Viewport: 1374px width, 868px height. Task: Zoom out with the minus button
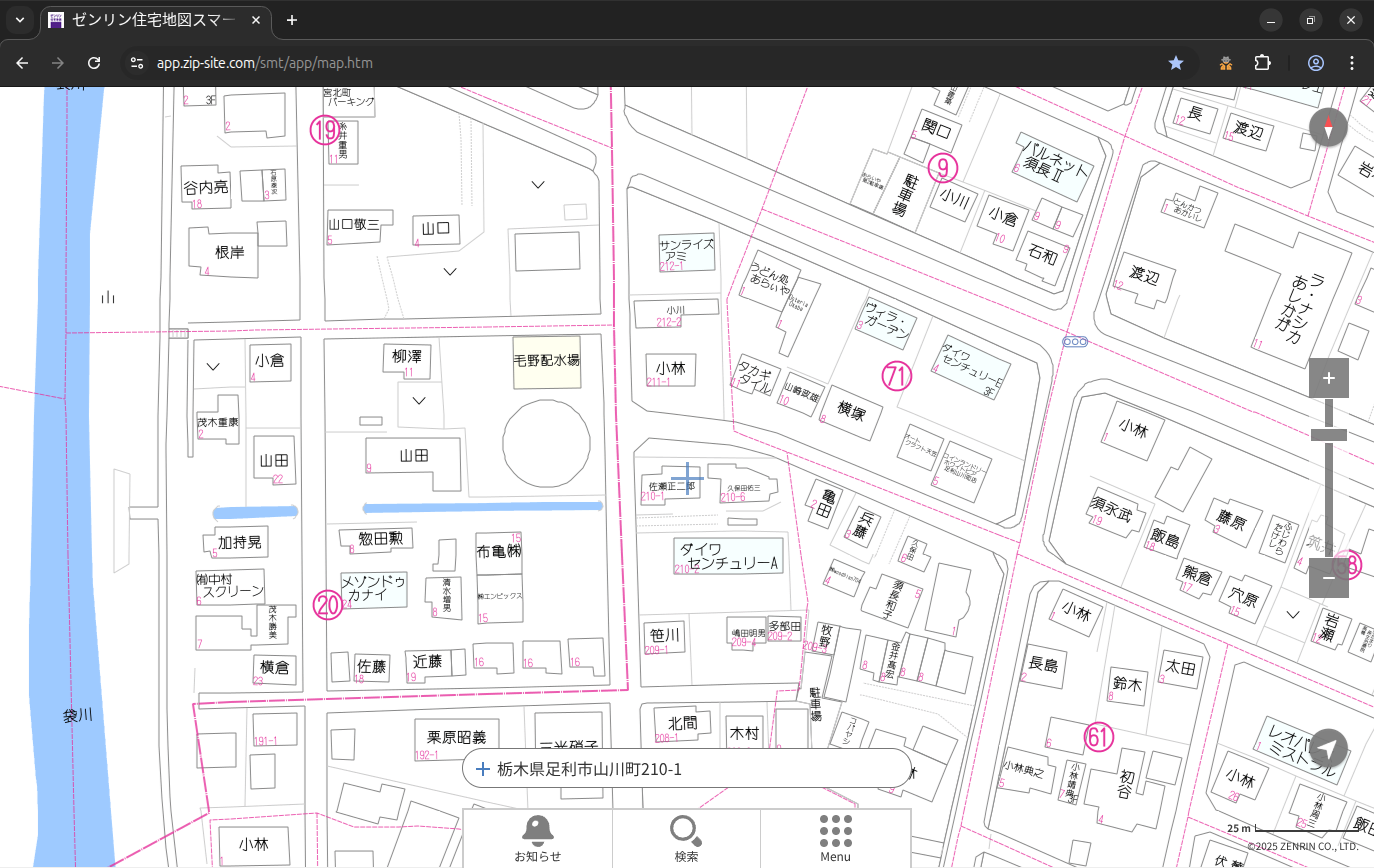point(1328,578)
